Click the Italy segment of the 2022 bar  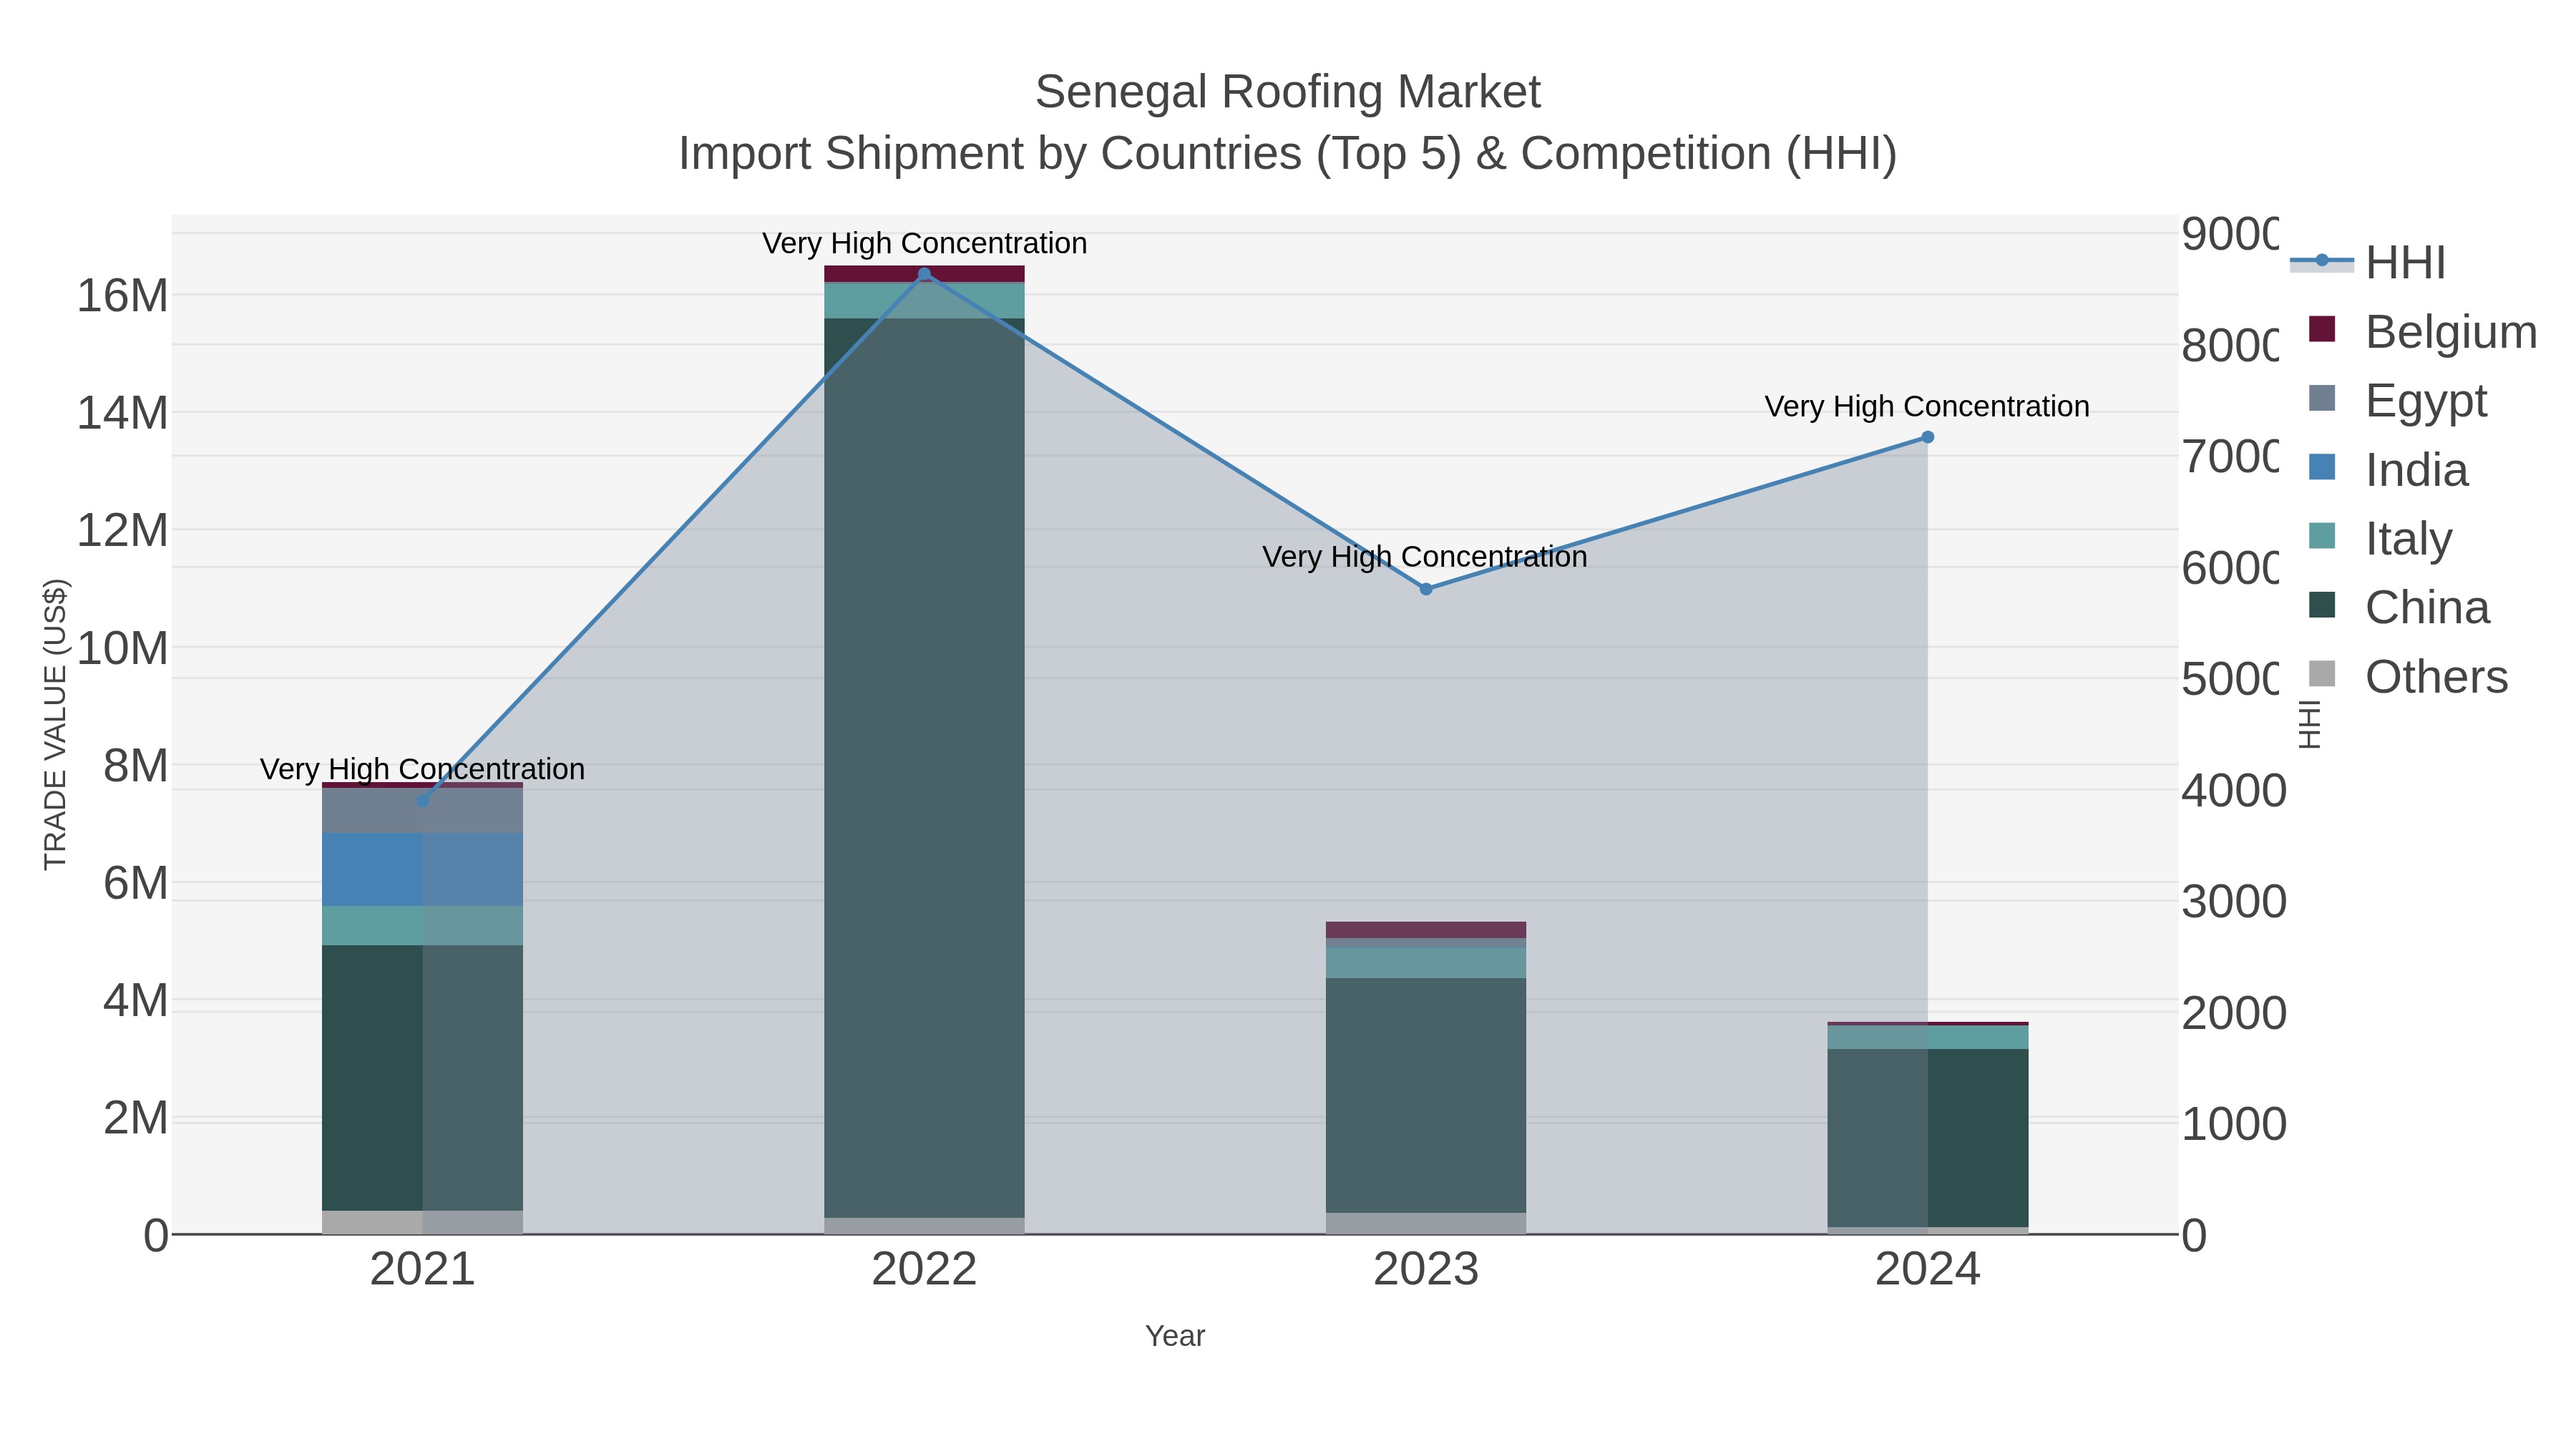[x=924, y=301]
